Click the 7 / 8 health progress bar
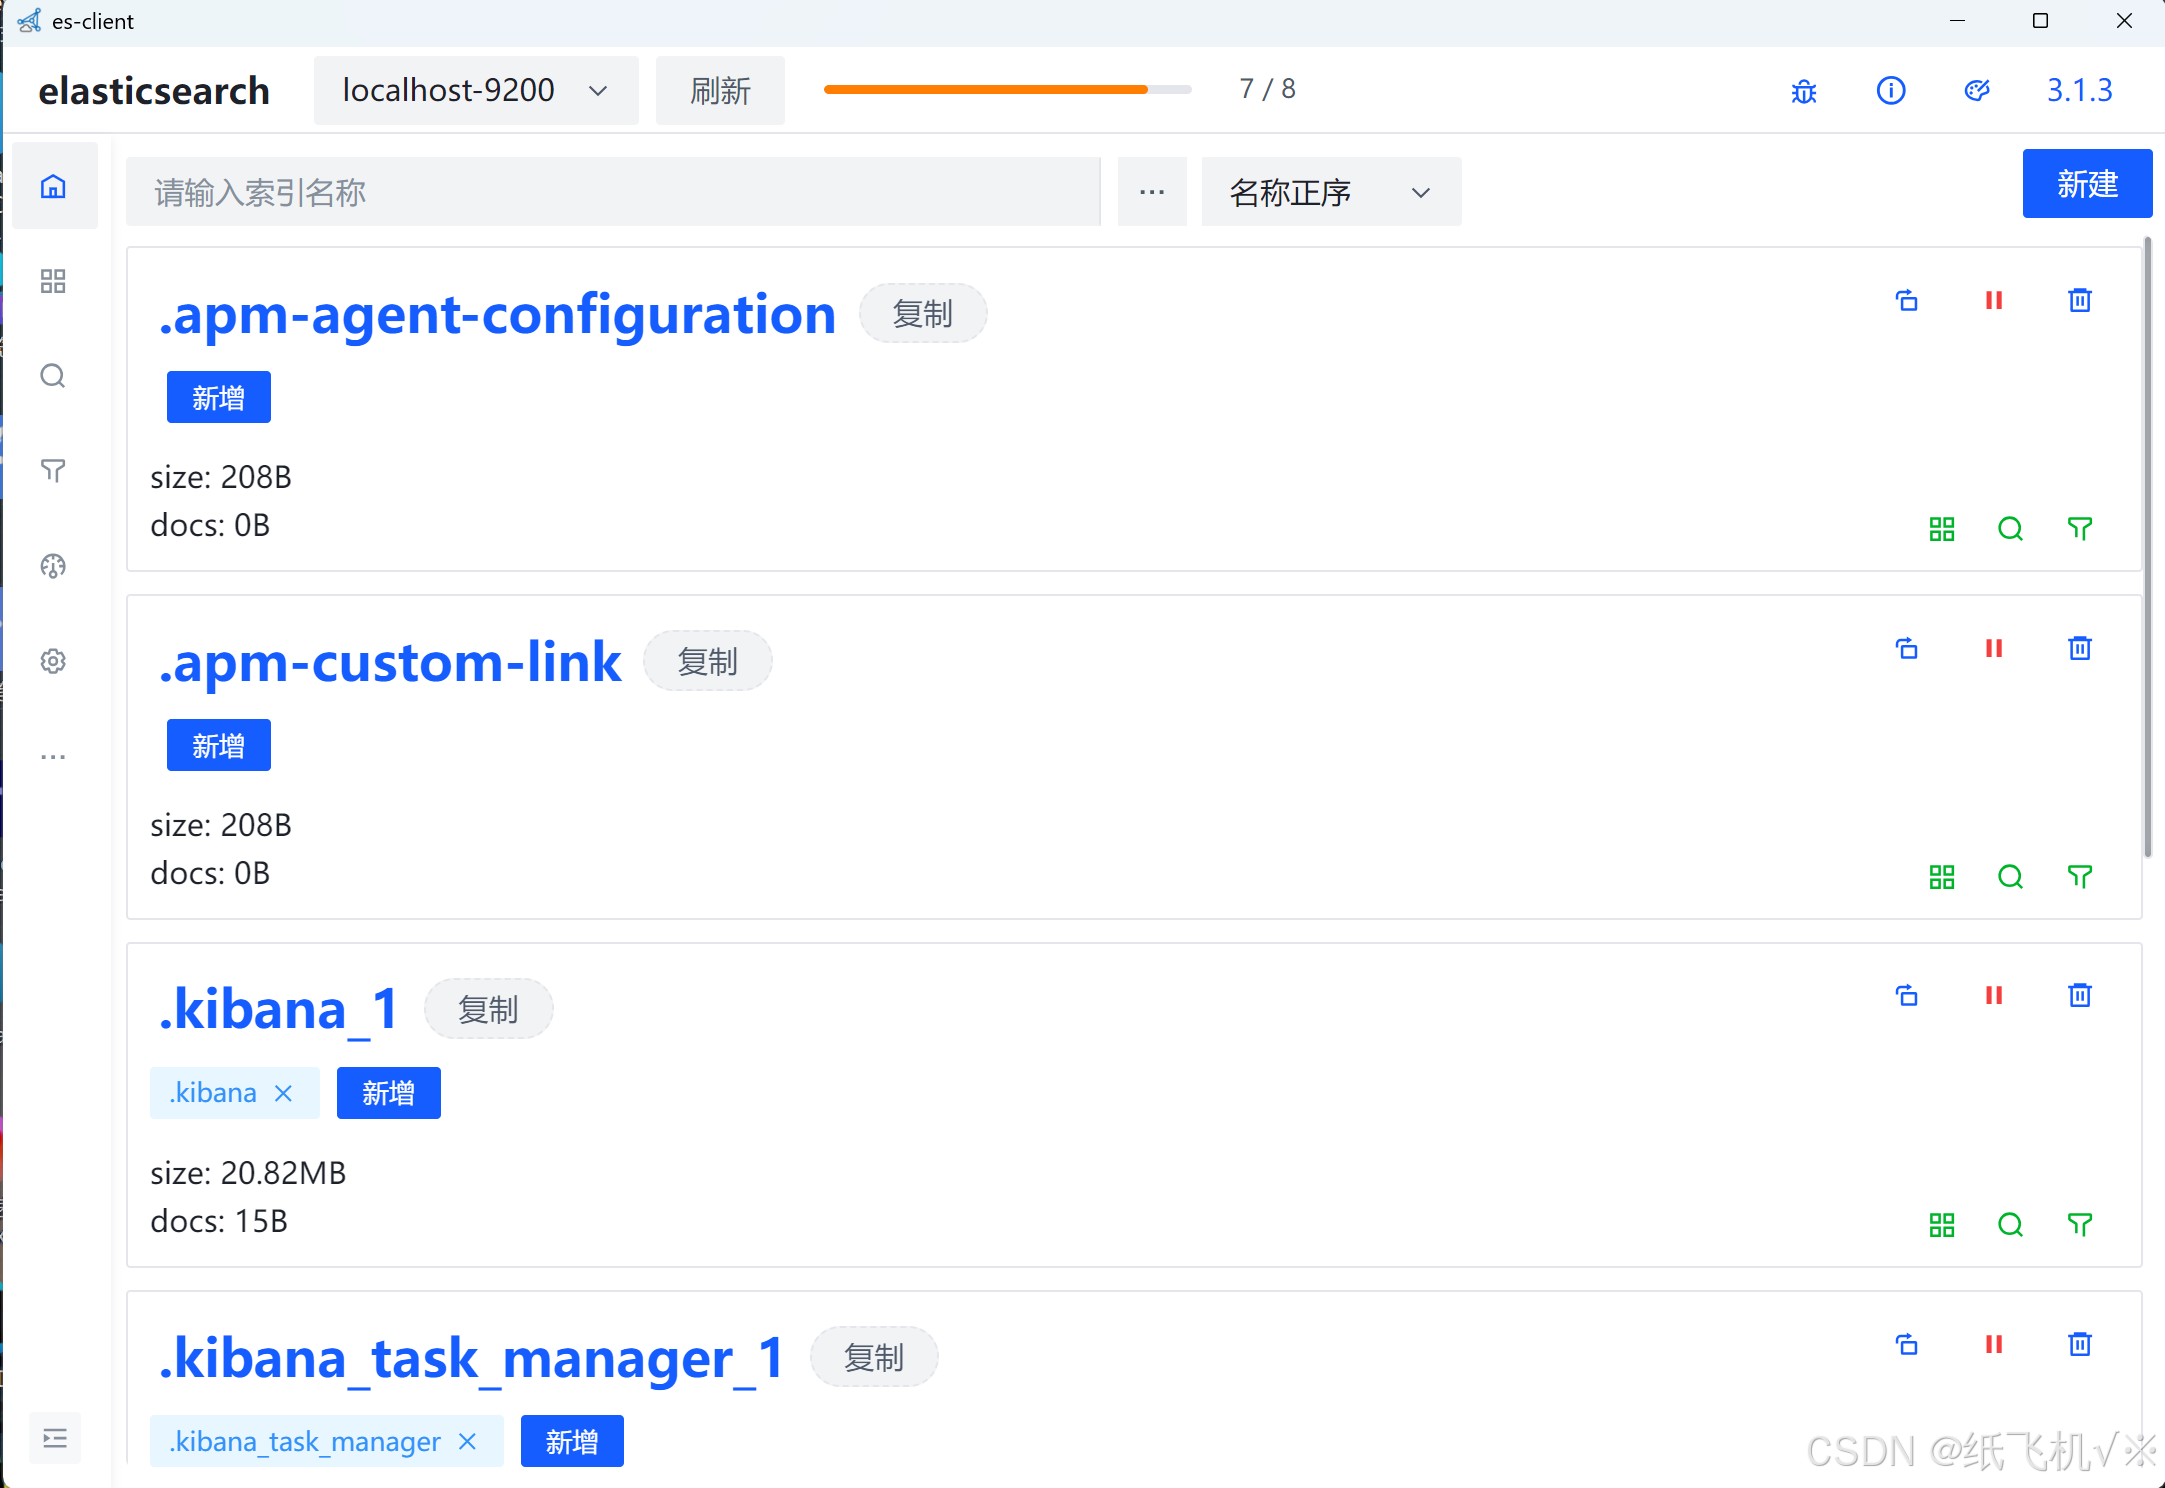 point(1007,89)
